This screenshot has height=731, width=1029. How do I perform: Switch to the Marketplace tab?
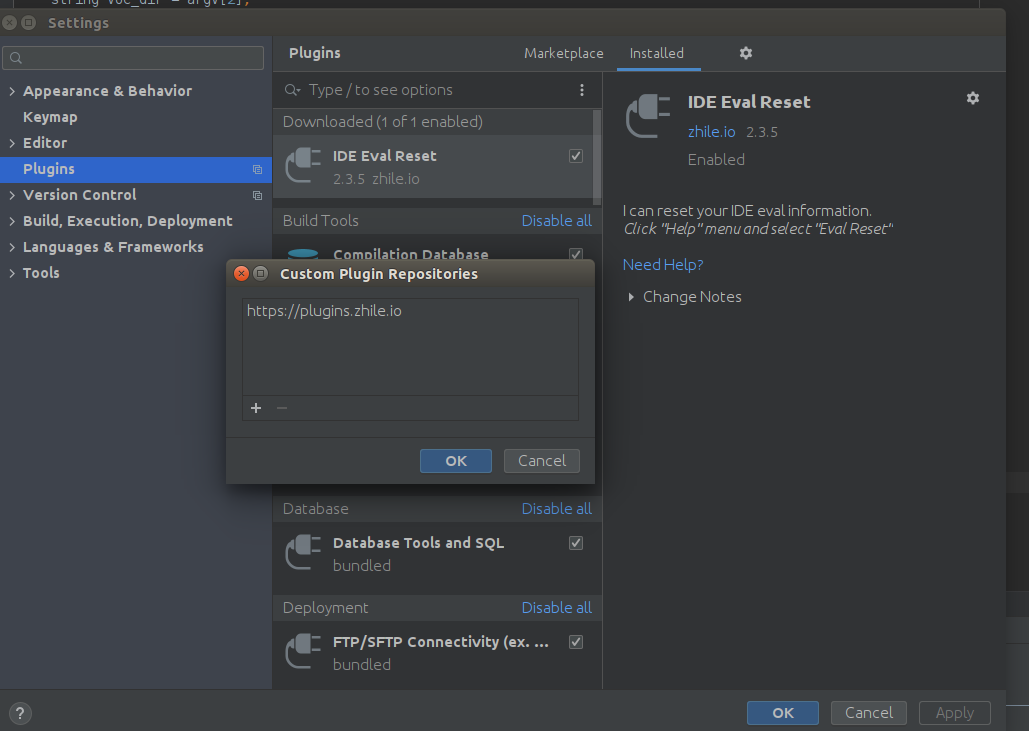point(564,53)
